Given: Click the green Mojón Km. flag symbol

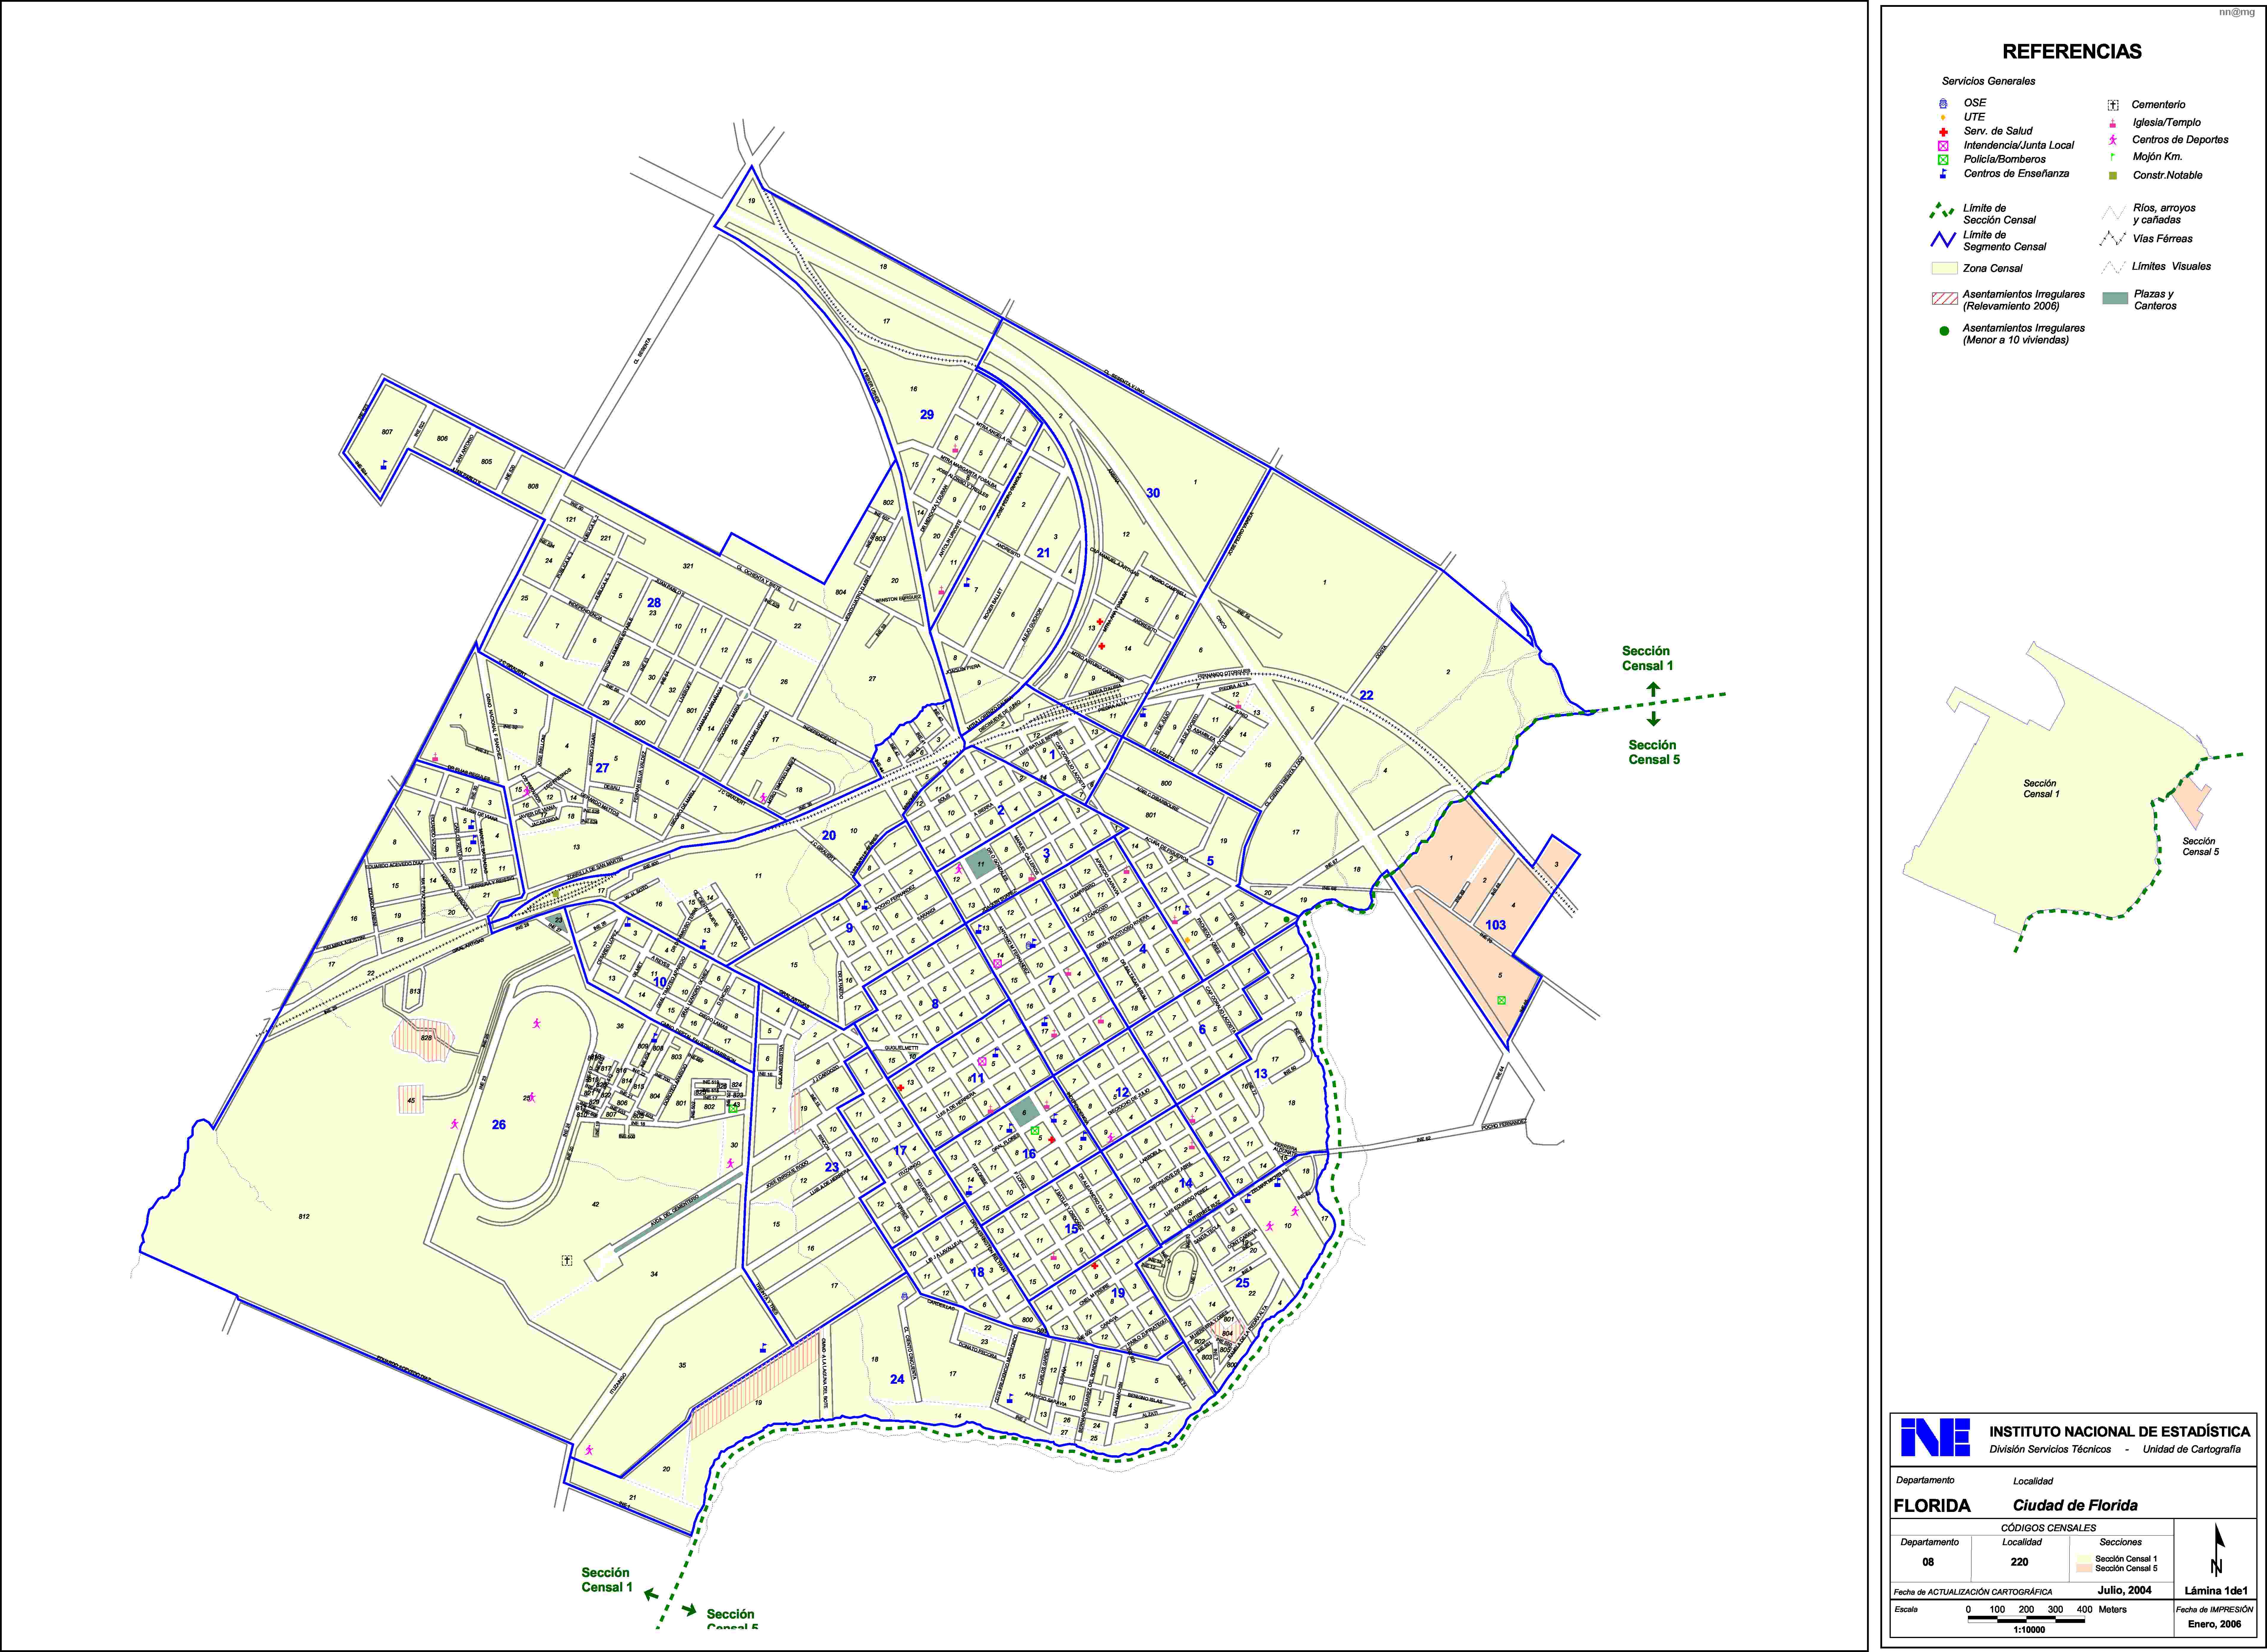Looking at the screenshot, I should (x=2113, y=157).
